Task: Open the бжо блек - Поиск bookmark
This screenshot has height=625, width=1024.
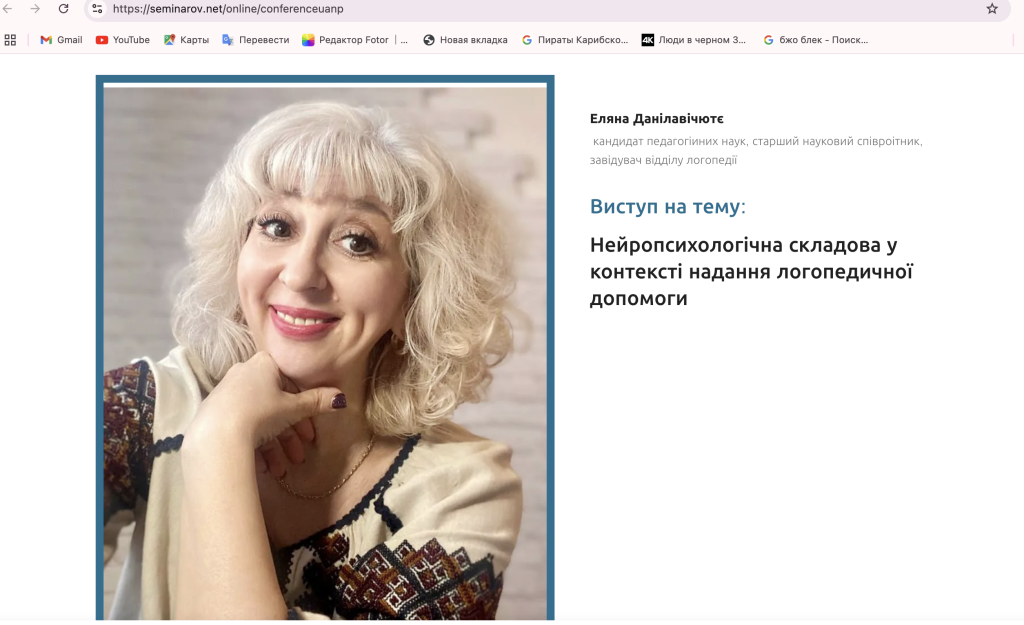Action: click(x=816, y=40)
